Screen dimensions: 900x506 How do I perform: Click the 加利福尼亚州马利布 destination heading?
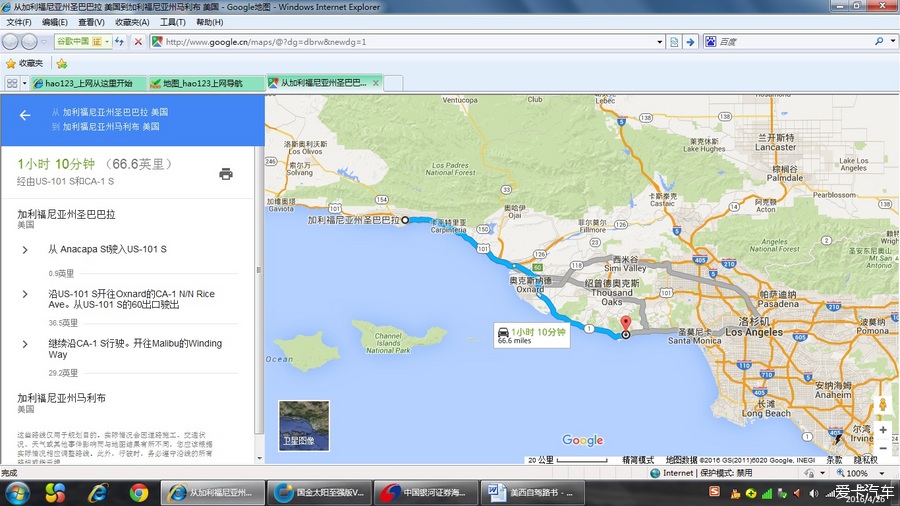click(x=61, y=398)
